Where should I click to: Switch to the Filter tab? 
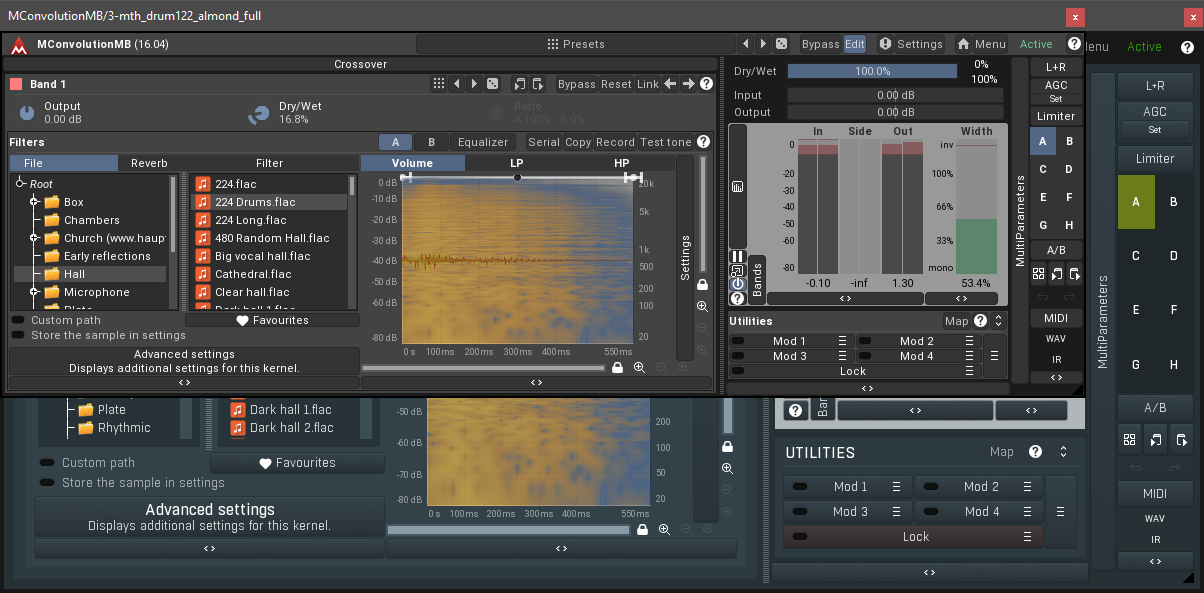[x=269, y=163]
